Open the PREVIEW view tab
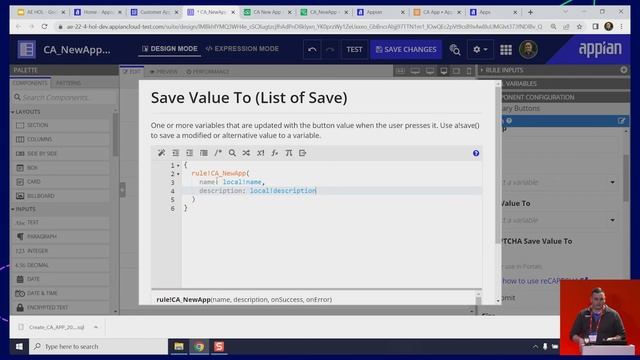Viewport: 640px width, 360px height. pyautogui.click(x=163, y=72)
